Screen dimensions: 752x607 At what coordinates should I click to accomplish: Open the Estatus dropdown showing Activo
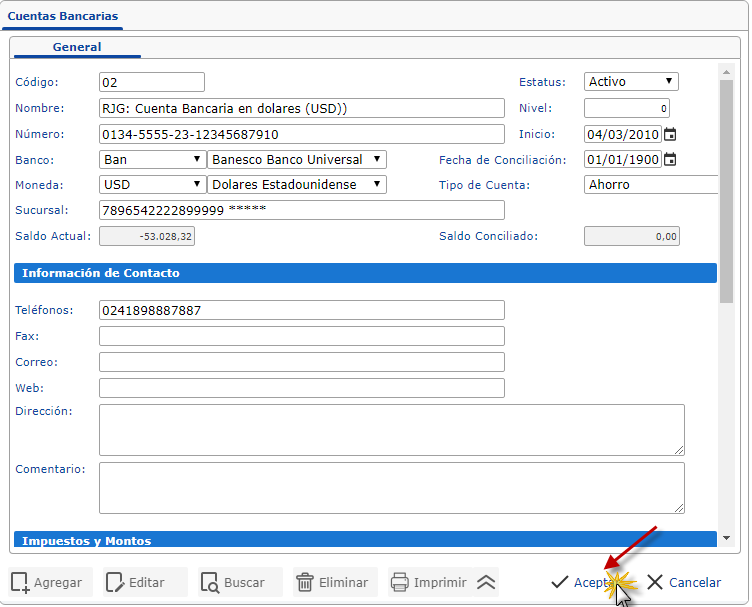pyautogui.click(x=631, y=82)
